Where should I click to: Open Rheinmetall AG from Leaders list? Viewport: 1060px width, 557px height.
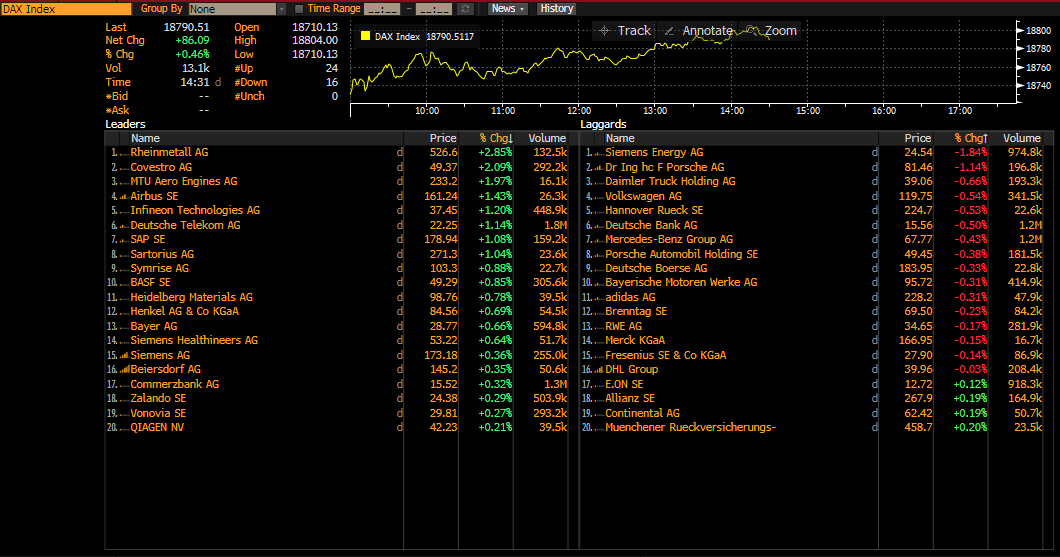169,153
